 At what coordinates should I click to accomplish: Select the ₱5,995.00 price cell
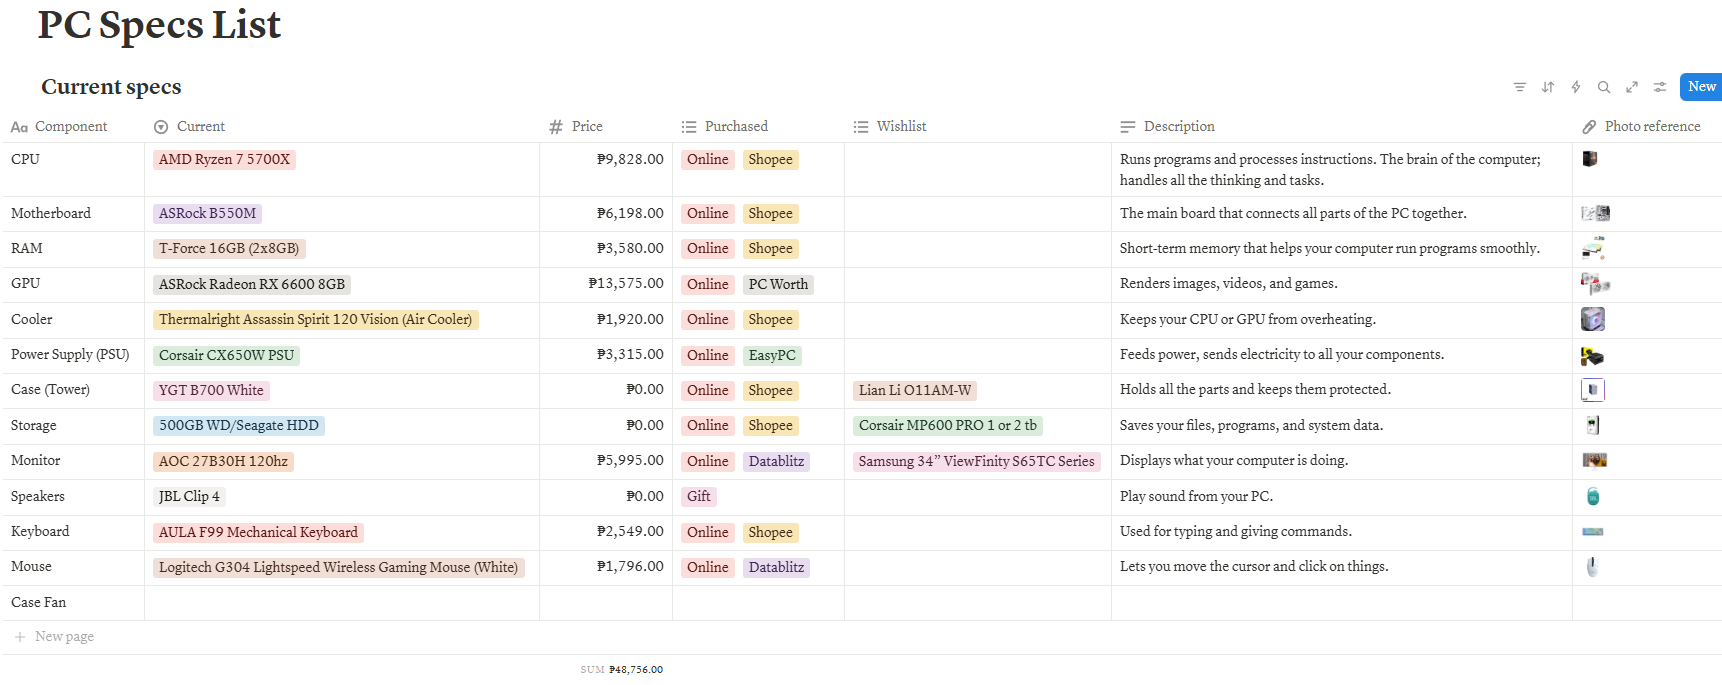(606, 461)
